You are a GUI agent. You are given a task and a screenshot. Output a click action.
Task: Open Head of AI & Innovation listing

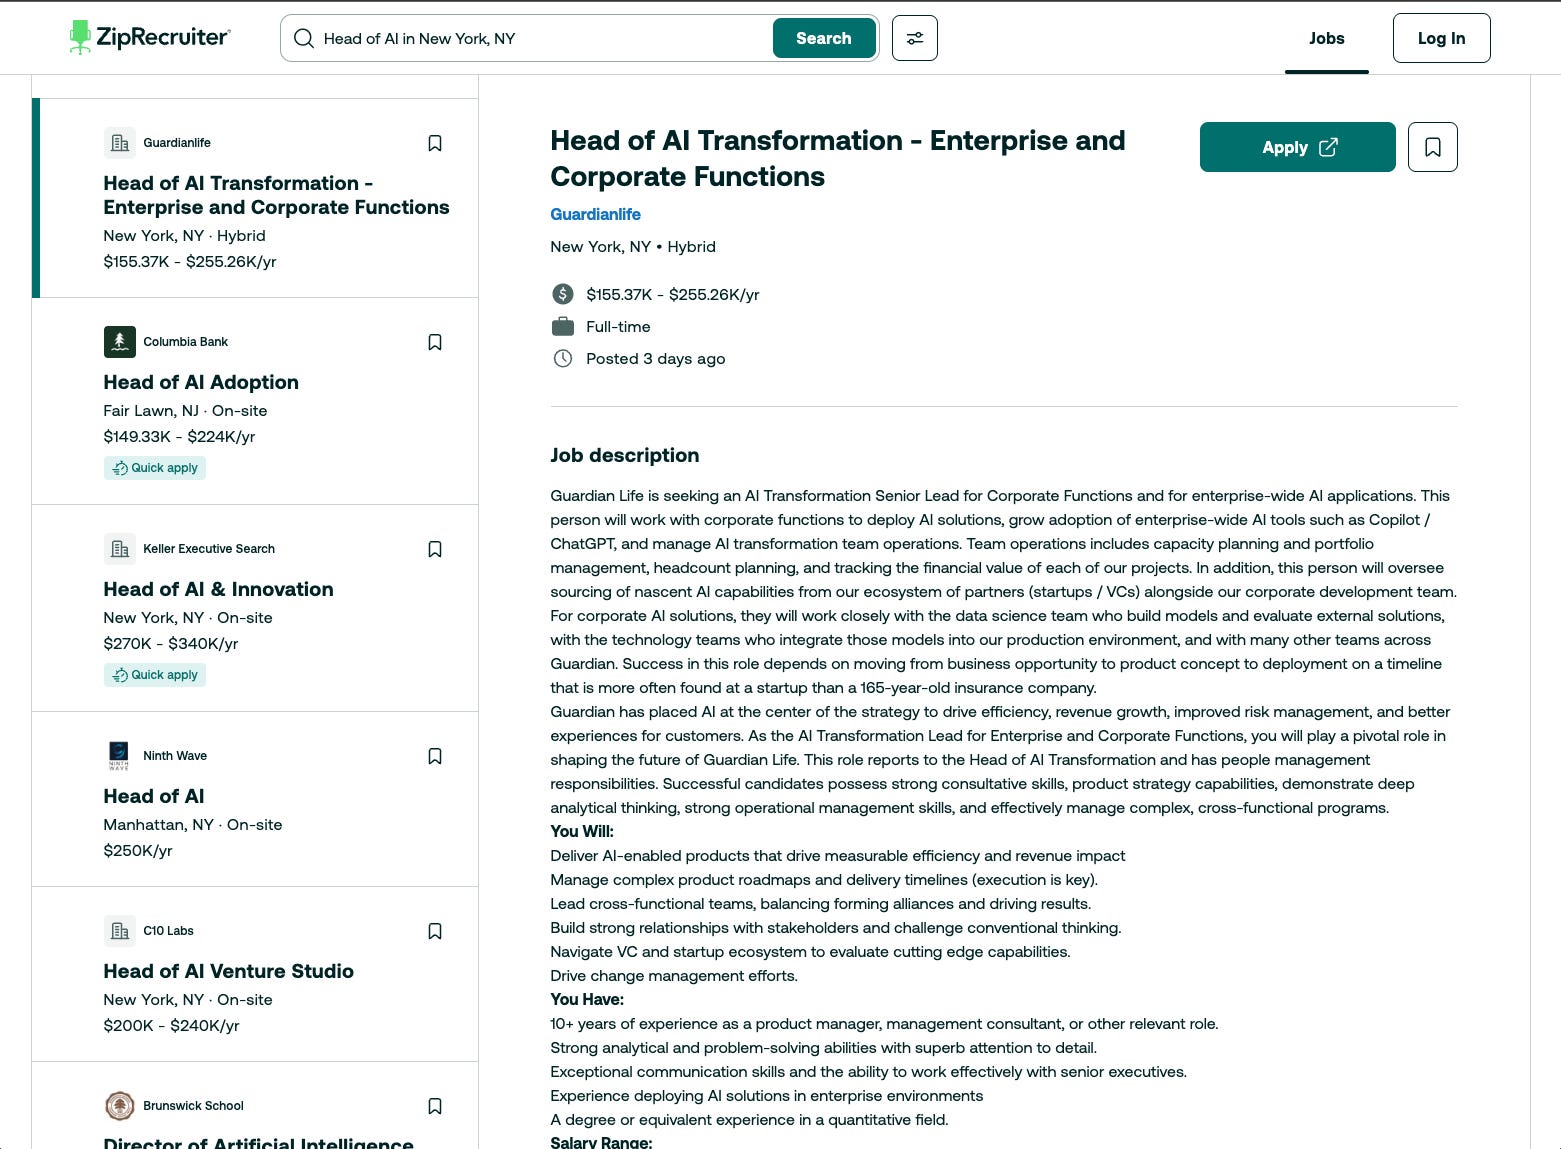tap(218, 589)
